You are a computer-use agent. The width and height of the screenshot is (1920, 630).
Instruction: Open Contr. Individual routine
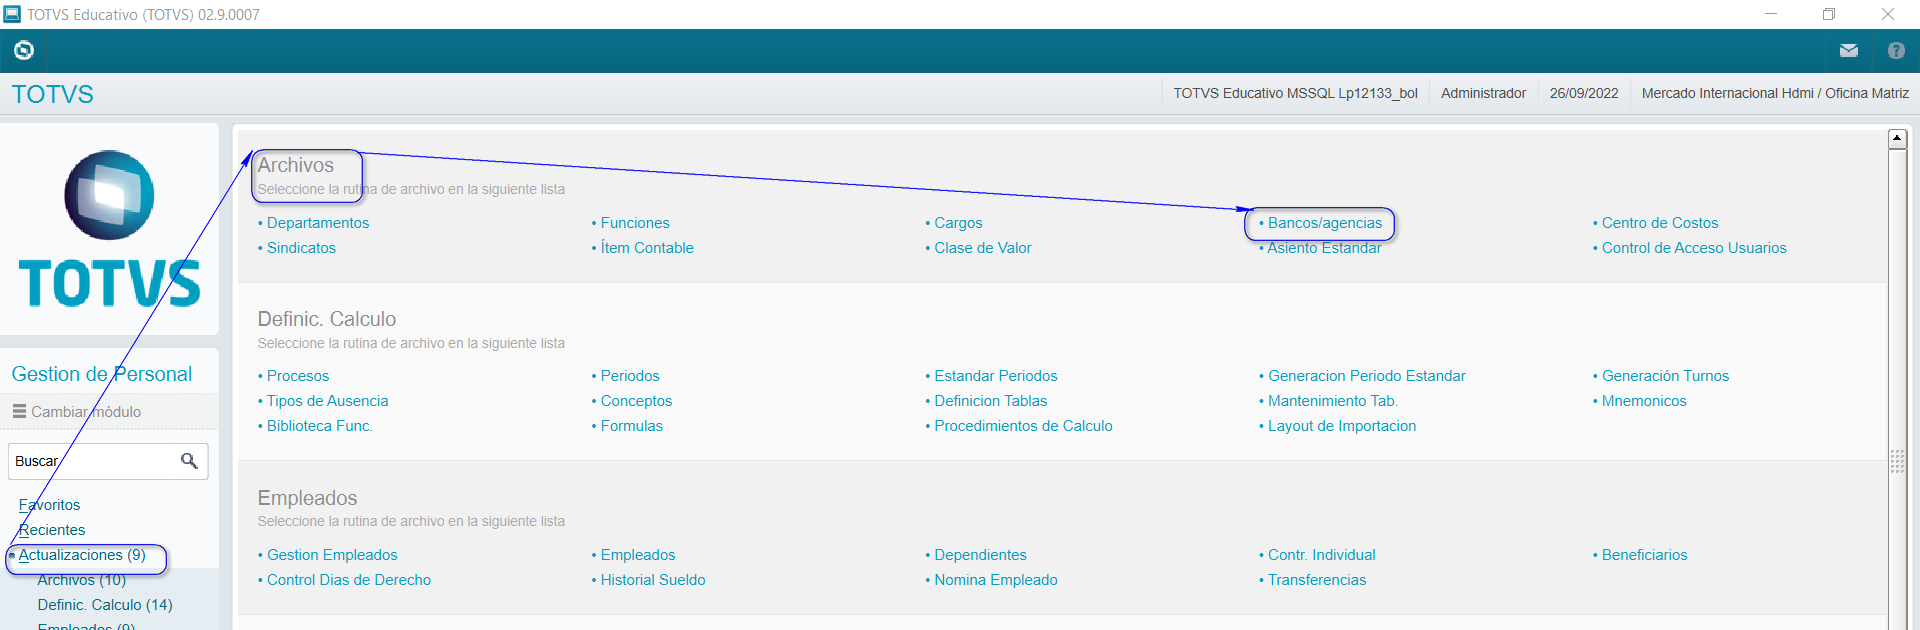tap(1322, 555)
